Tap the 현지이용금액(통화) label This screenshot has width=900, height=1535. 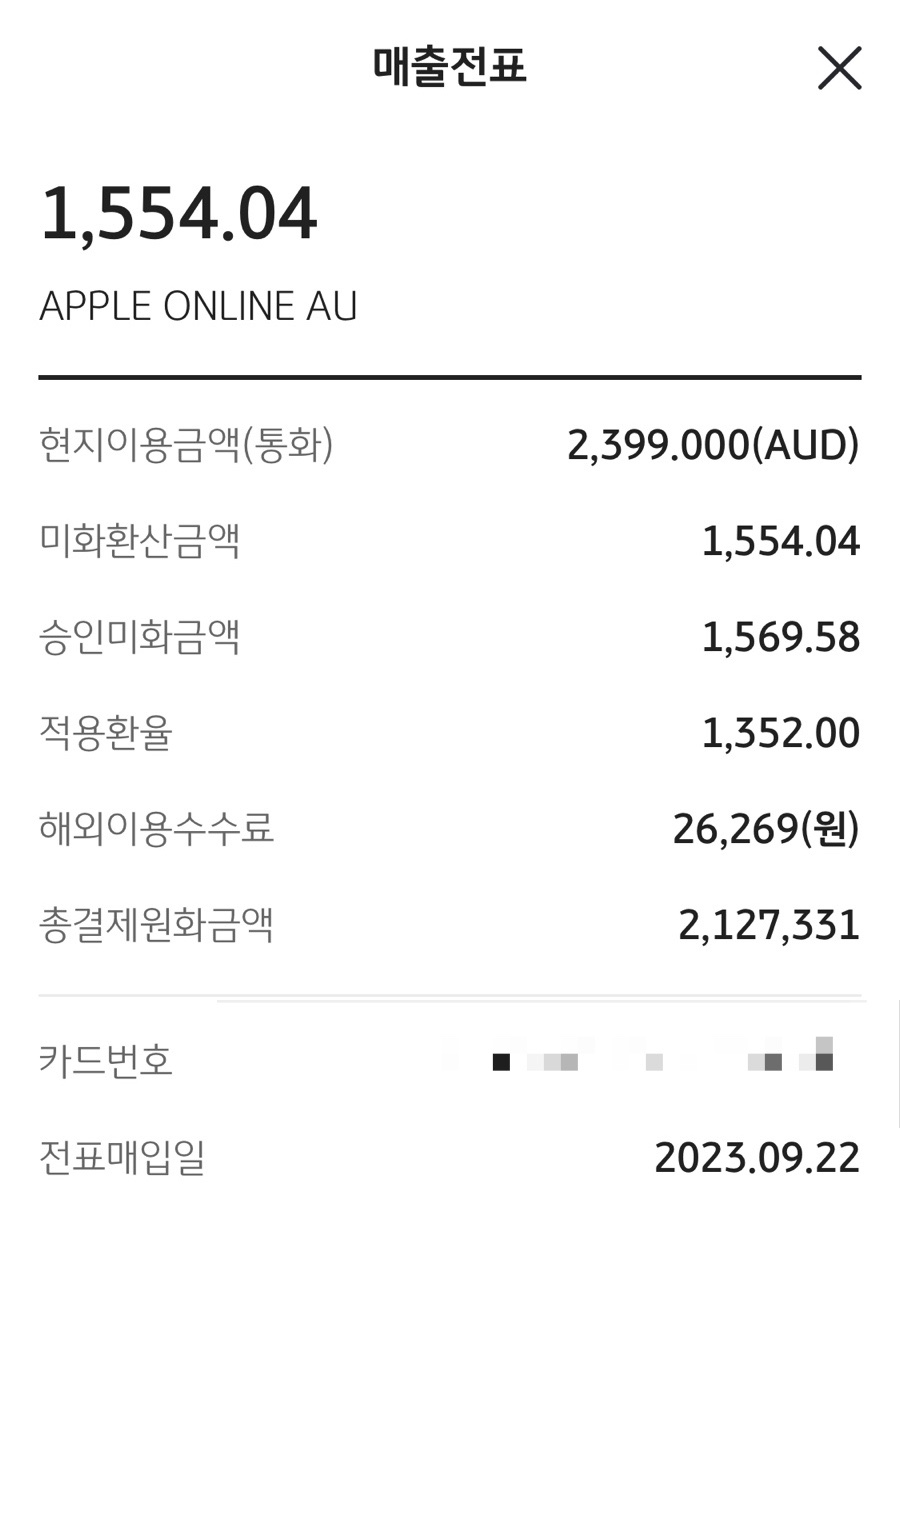pos(186,444)
